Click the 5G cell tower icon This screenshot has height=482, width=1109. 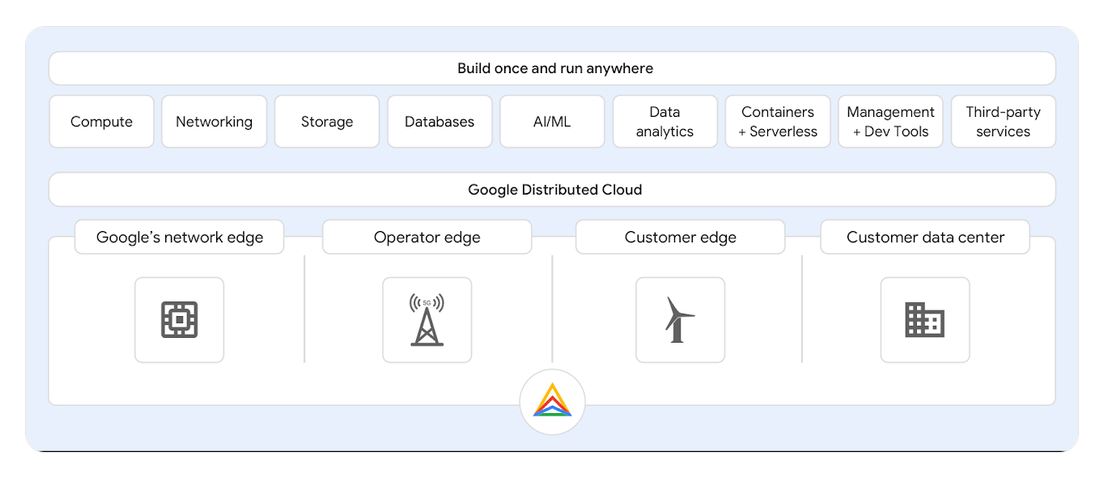(427, 320)
